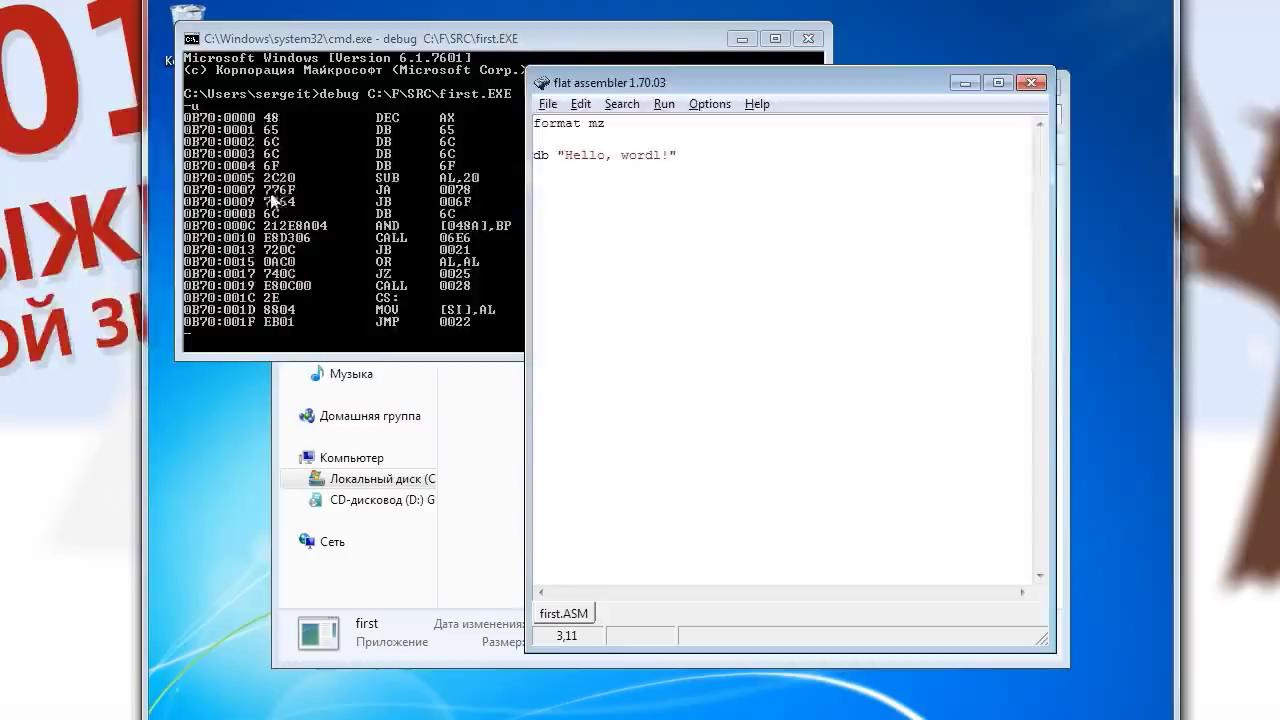Open the Help menu
Screen dimensions: 1280x720
point(757,104)
